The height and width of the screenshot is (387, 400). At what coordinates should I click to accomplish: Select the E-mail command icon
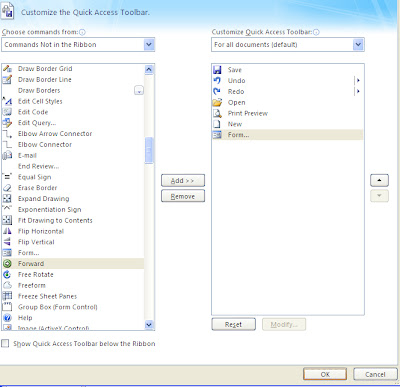click(x=7, y=155)
